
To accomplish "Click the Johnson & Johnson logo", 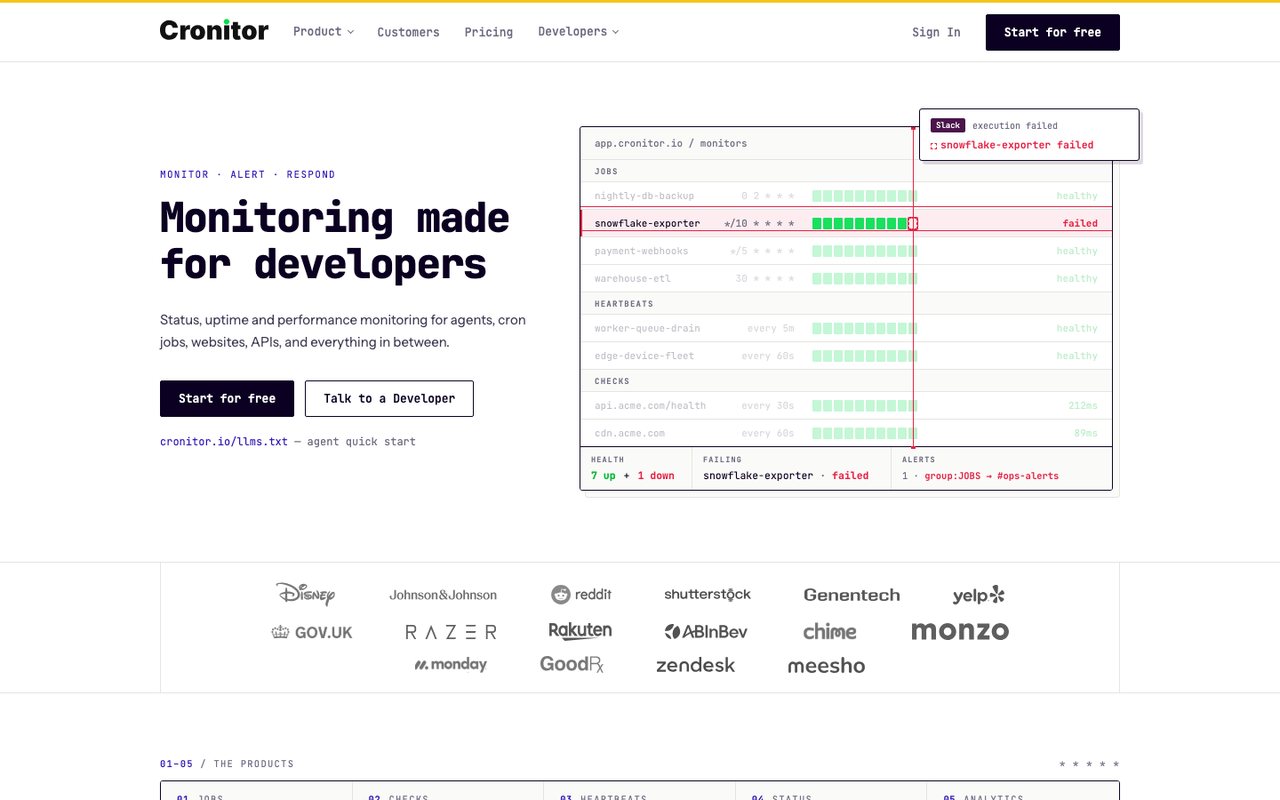I will point(443,595).
